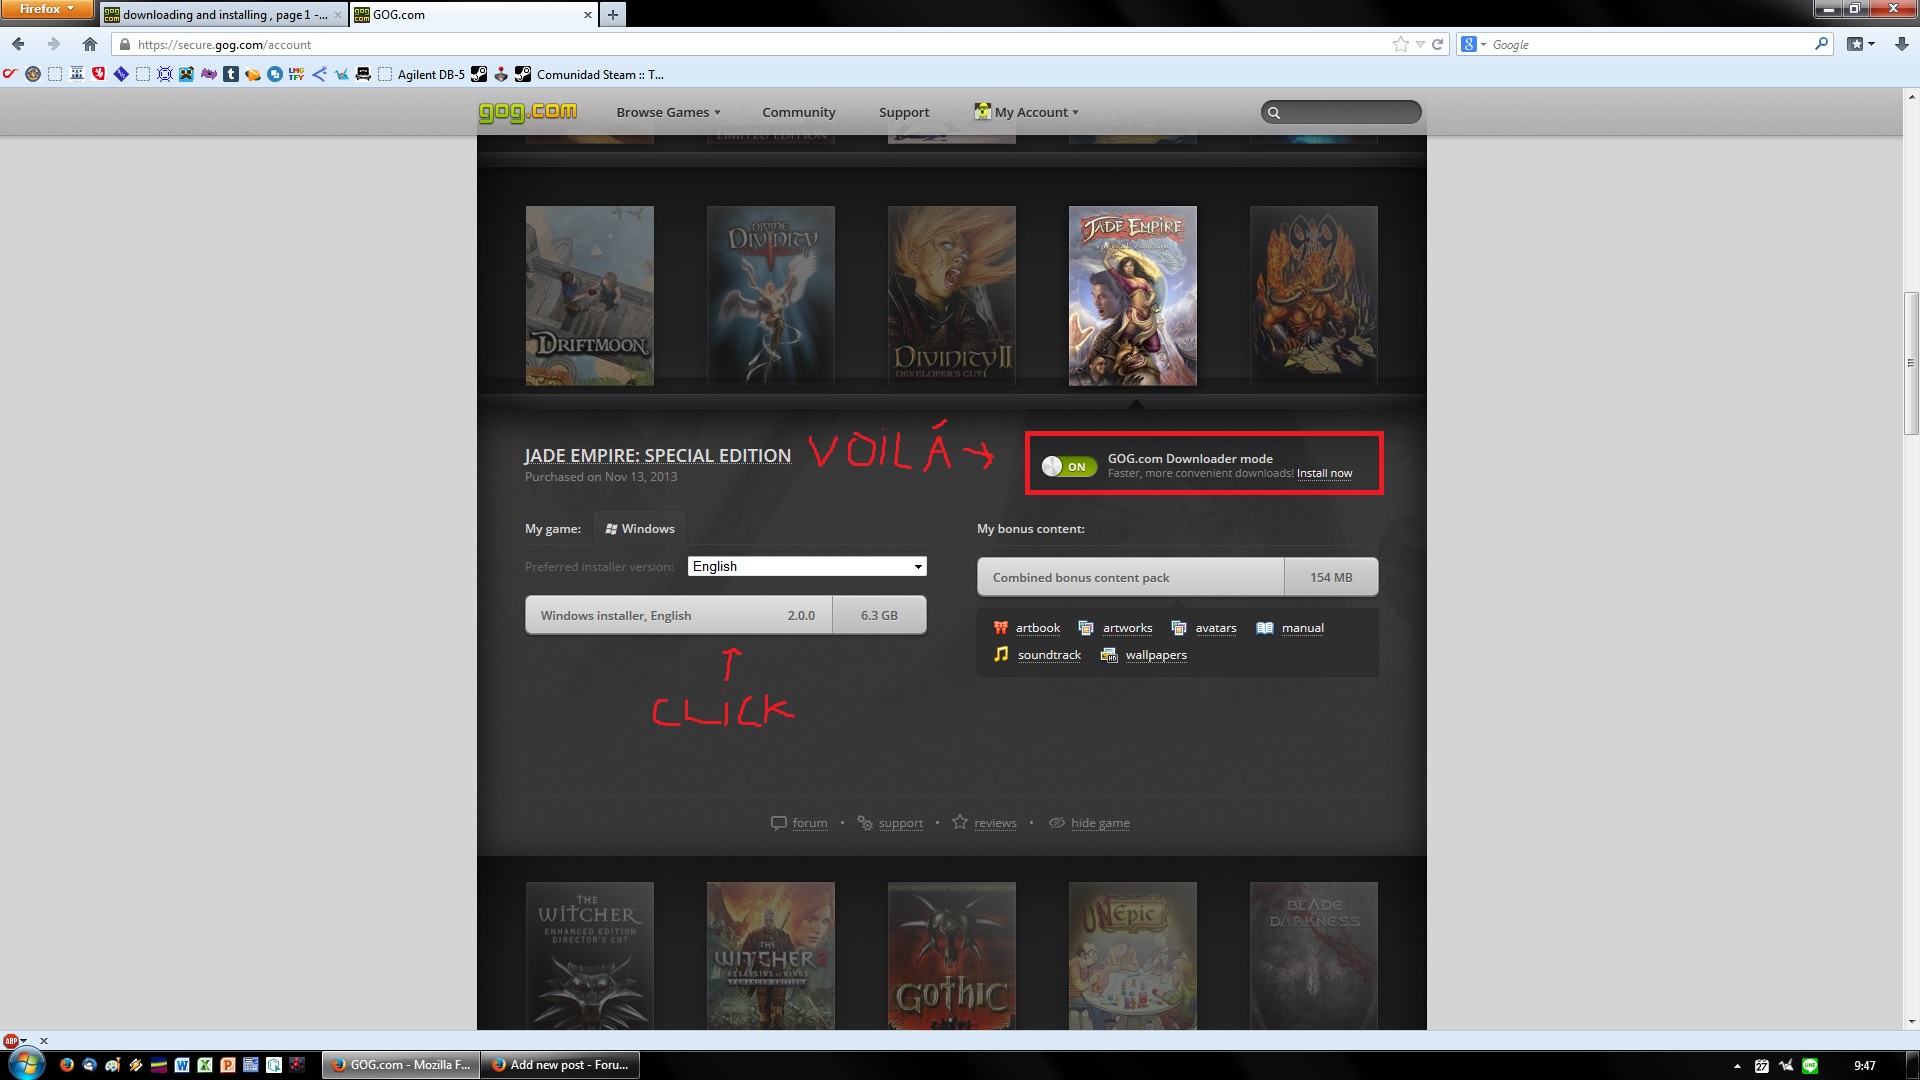
Task: Launch Microsoft Word from taskbar
Action: (x=182, y=1065)
